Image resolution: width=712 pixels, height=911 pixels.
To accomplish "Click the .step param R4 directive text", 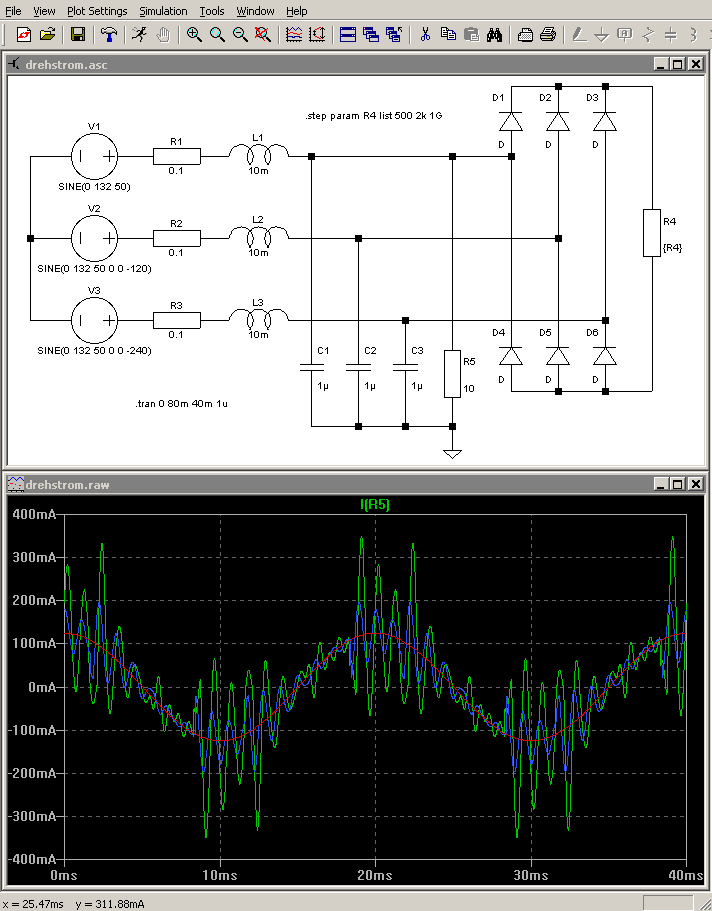I will point(373,116).
